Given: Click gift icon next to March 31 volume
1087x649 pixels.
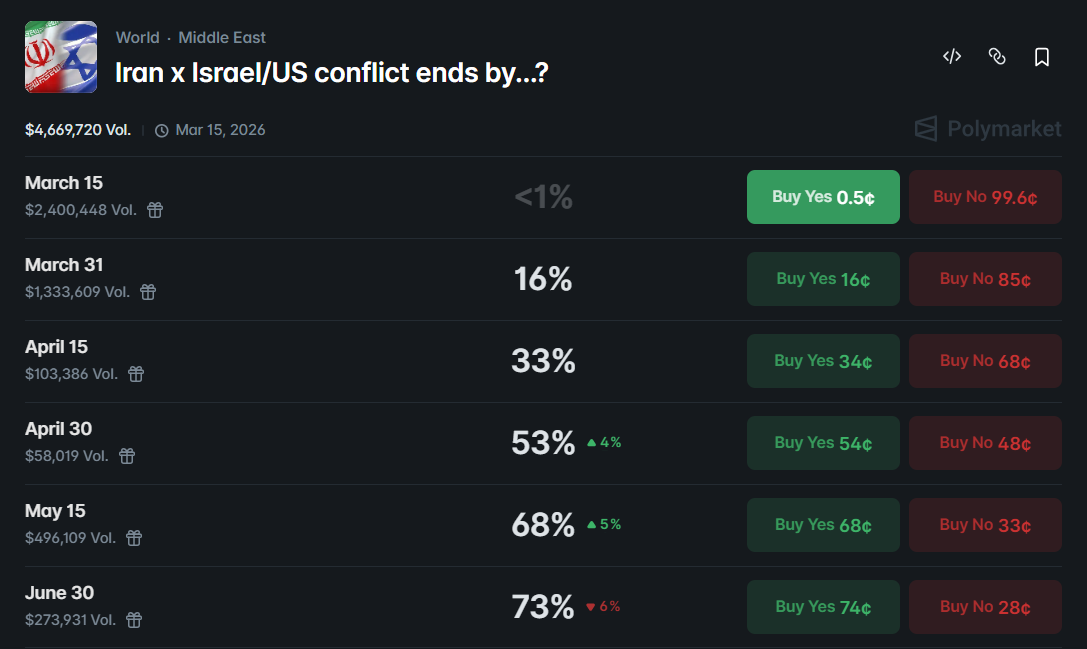Looking at the screenshot, I should (x=148, y=293).
